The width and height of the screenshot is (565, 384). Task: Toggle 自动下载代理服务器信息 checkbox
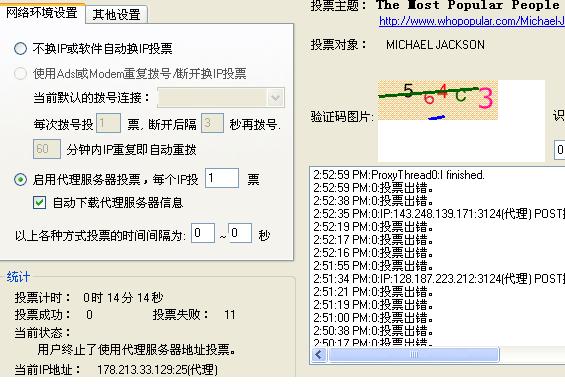[x=39, y=203]
